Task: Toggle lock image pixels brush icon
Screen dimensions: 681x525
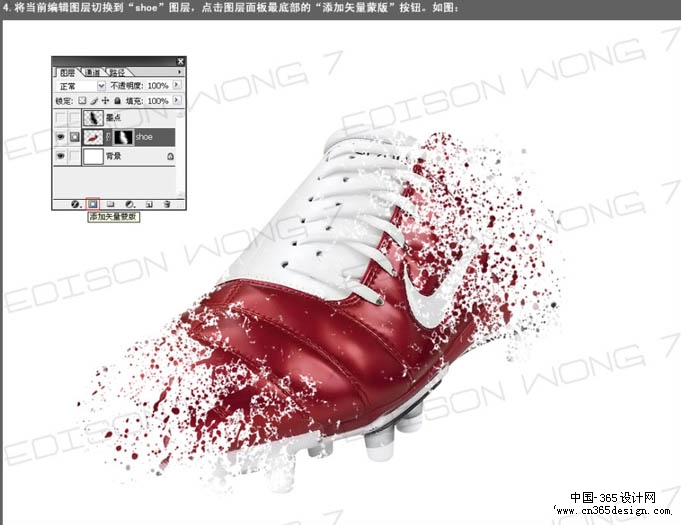Action: [94, 101]
